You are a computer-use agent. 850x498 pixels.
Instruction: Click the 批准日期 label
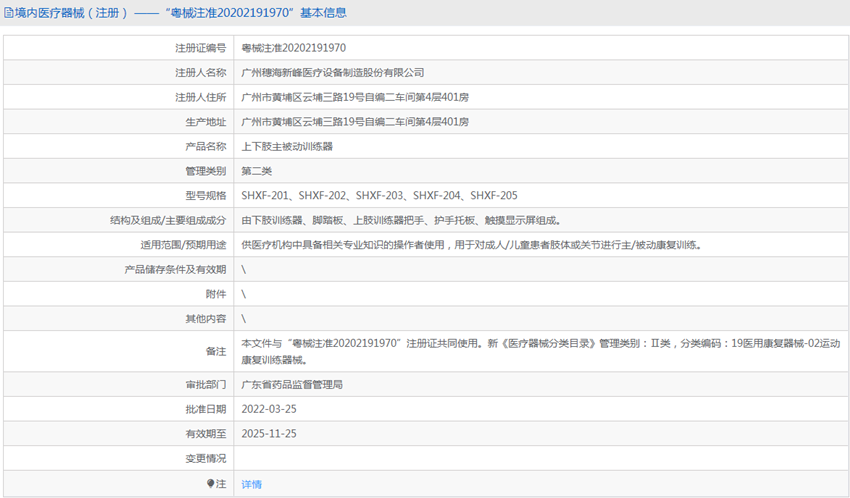[206, 409]
